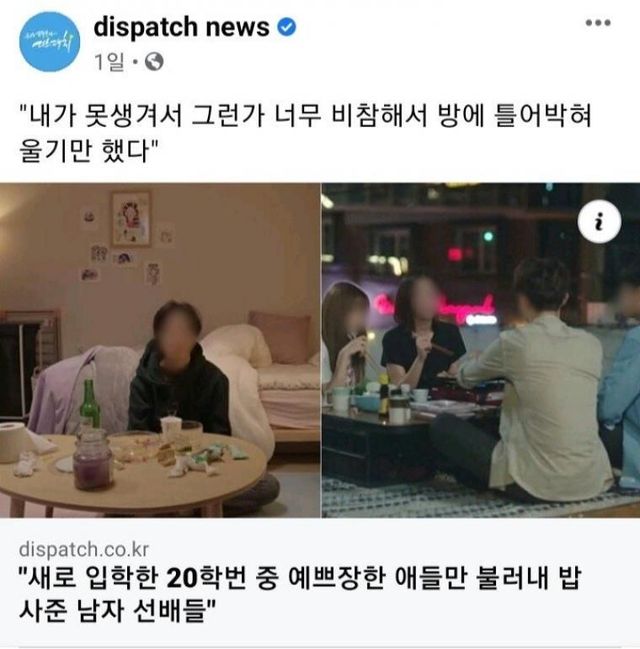The image size is (640, 649).
Task: Open the three-dot post options menu
Action: 598,23
